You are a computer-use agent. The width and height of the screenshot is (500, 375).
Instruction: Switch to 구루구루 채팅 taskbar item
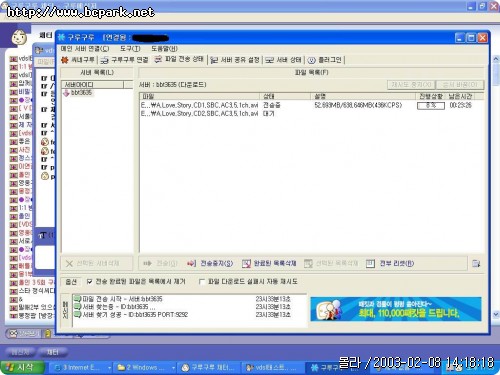coord(209,367)
